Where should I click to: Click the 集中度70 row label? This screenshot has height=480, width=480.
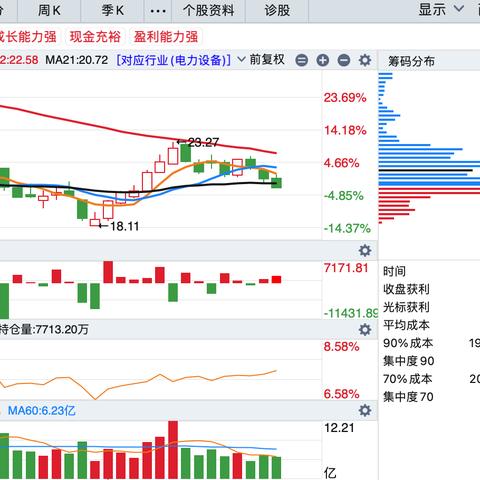(408, 397)
